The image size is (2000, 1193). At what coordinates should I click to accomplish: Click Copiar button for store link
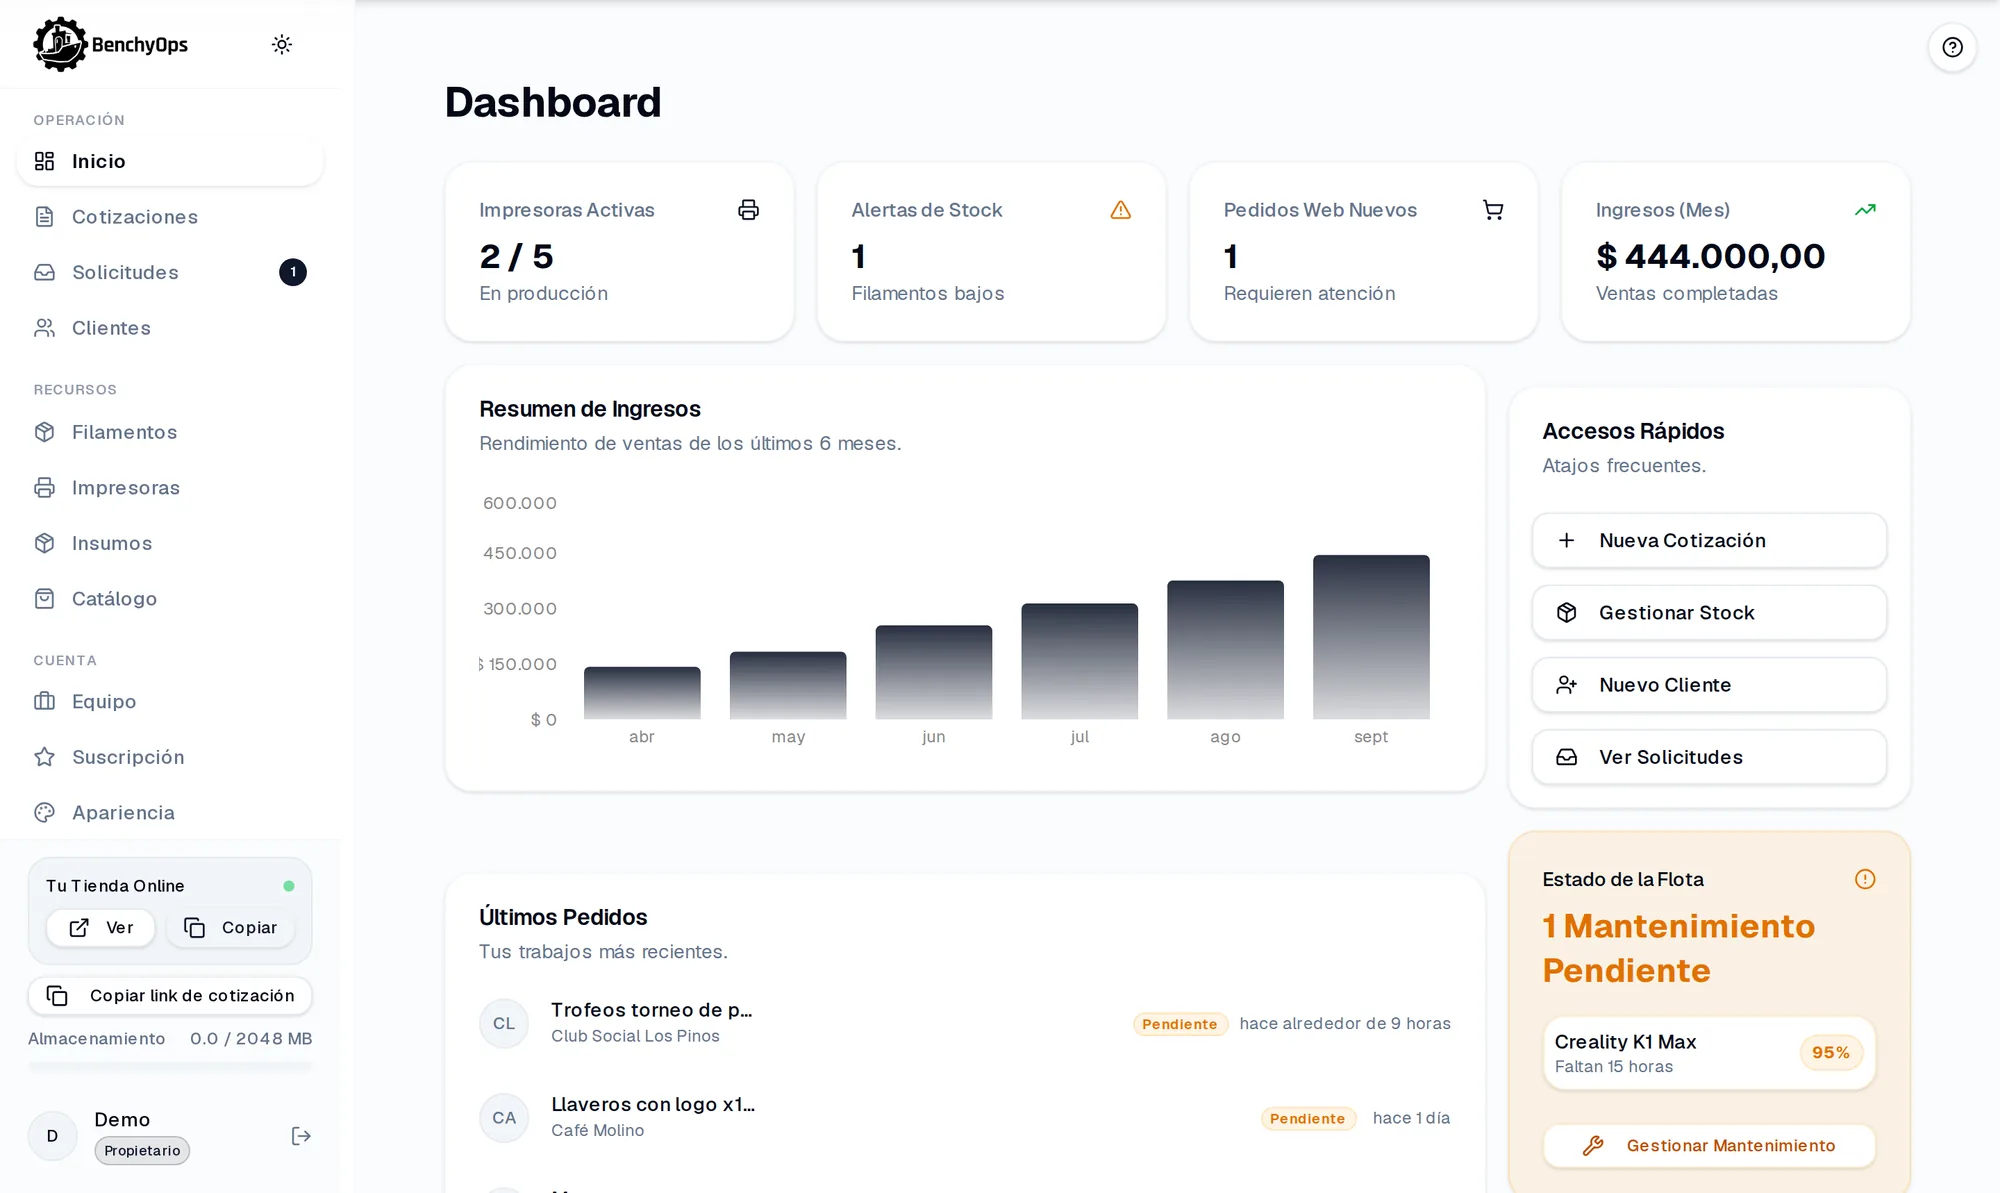(230, 928)
